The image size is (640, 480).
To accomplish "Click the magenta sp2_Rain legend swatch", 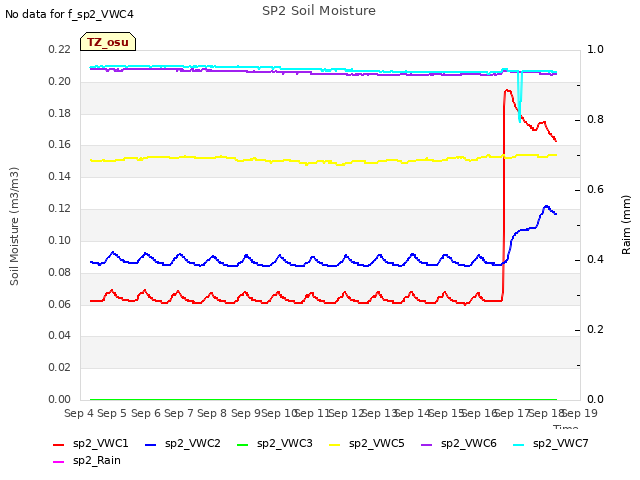I will coord(59,462).
